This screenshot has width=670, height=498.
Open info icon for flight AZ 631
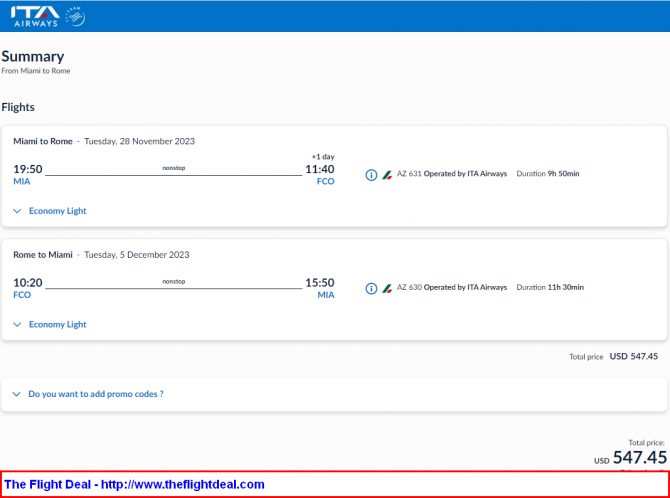[x=371, y=175]
